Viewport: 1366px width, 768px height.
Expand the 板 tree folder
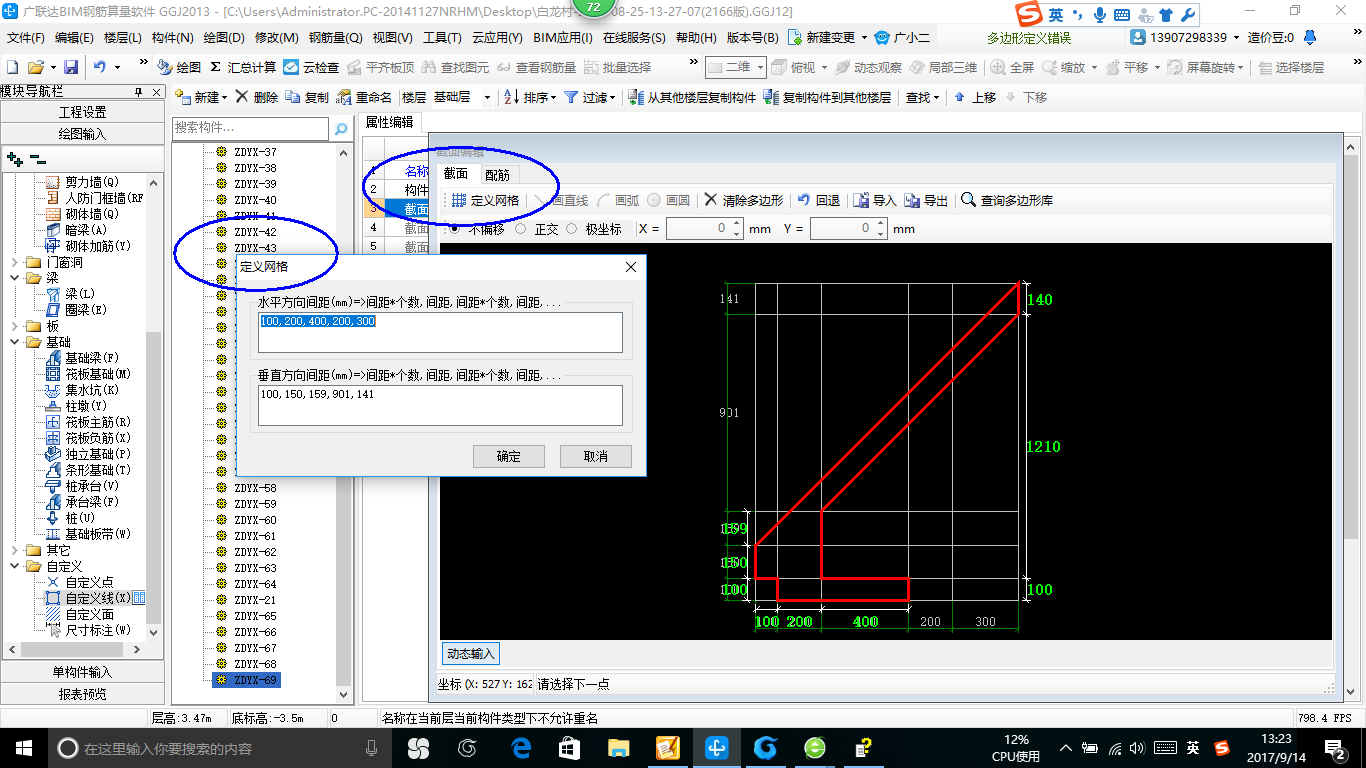(x=15, y=326)
